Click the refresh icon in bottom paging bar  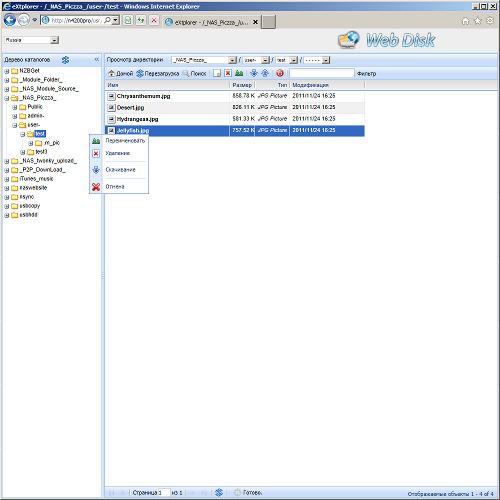point(219,492)
